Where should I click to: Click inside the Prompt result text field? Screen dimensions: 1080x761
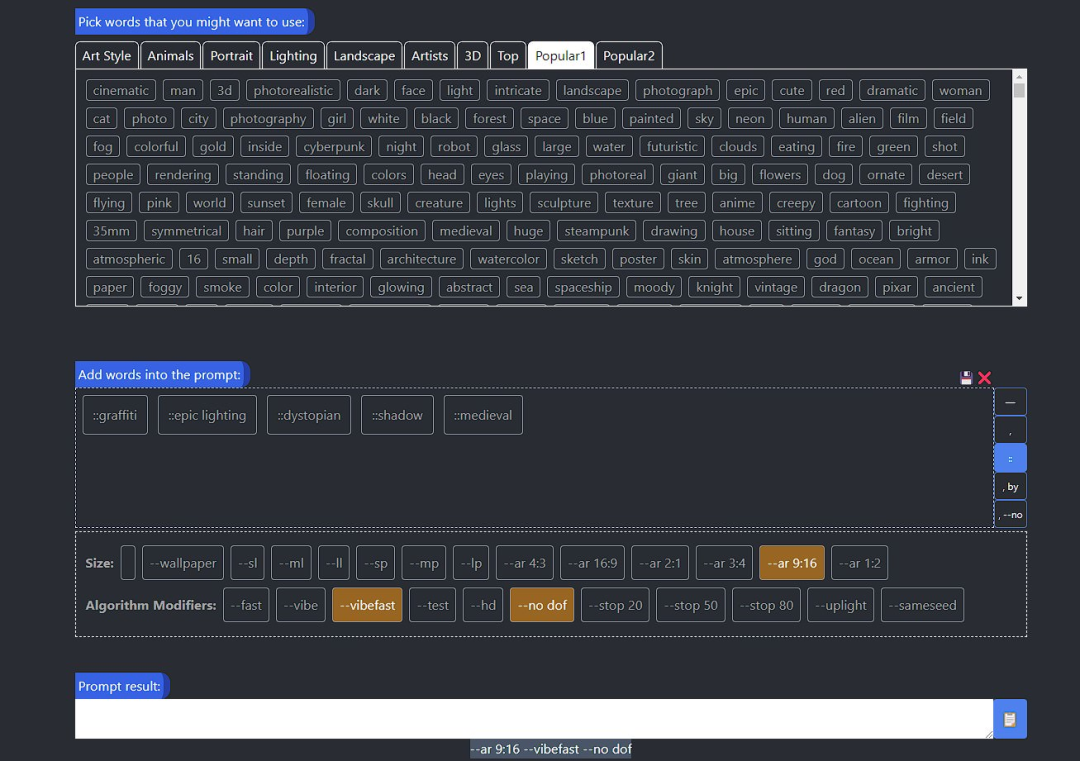[x=533, y=719]
